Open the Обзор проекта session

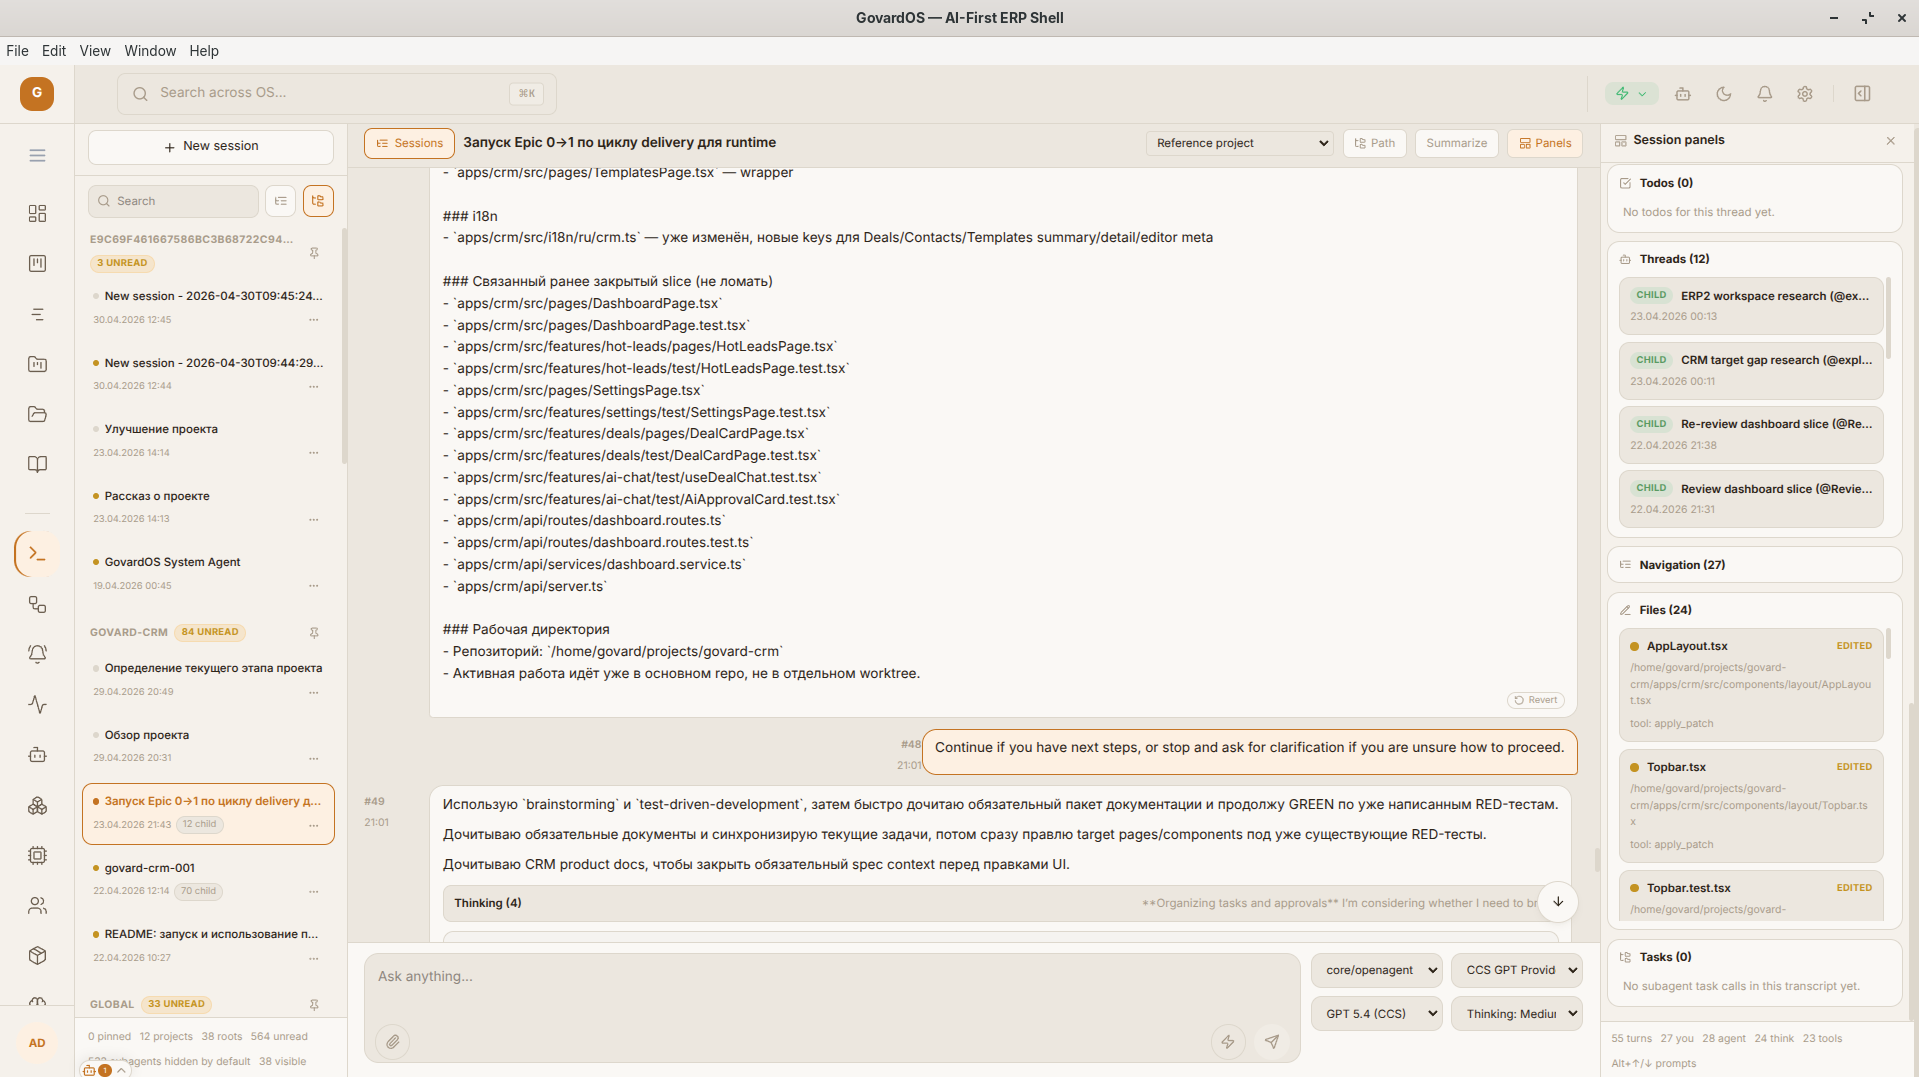208,746
